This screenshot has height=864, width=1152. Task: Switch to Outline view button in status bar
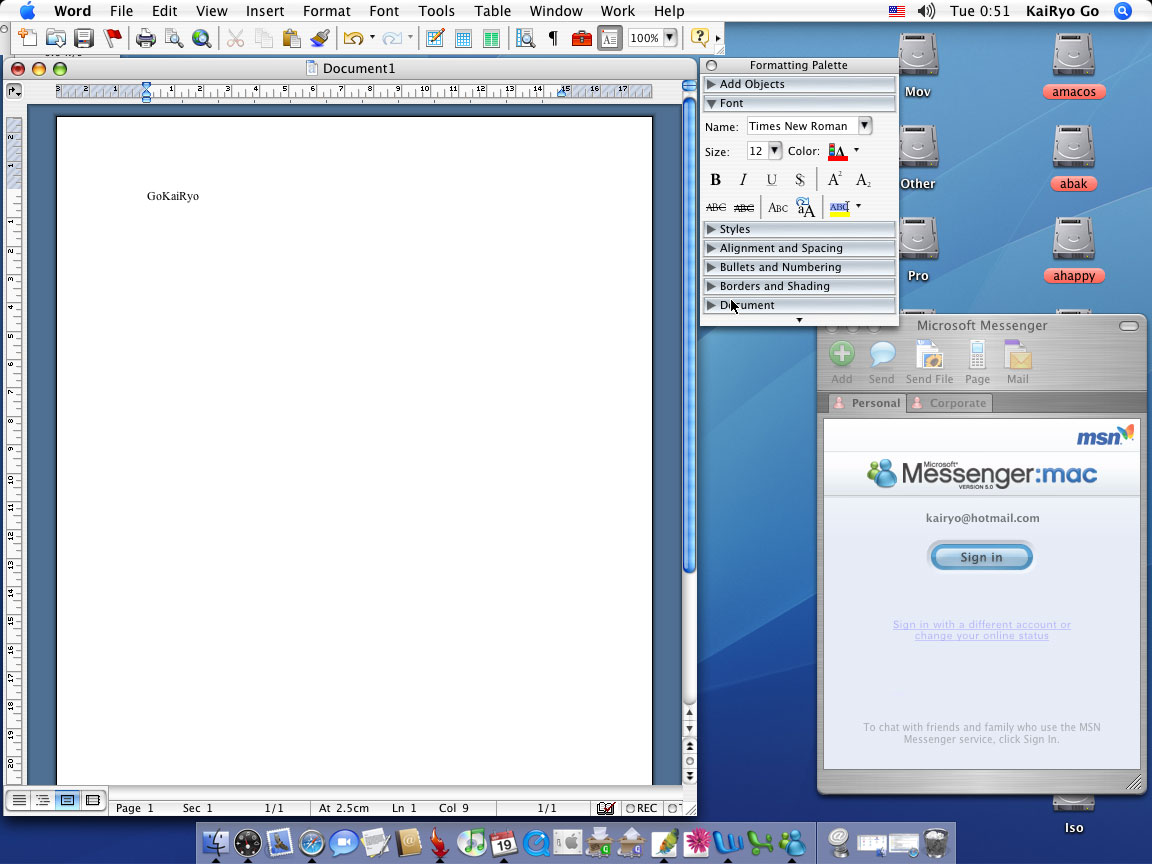point(43,800)
